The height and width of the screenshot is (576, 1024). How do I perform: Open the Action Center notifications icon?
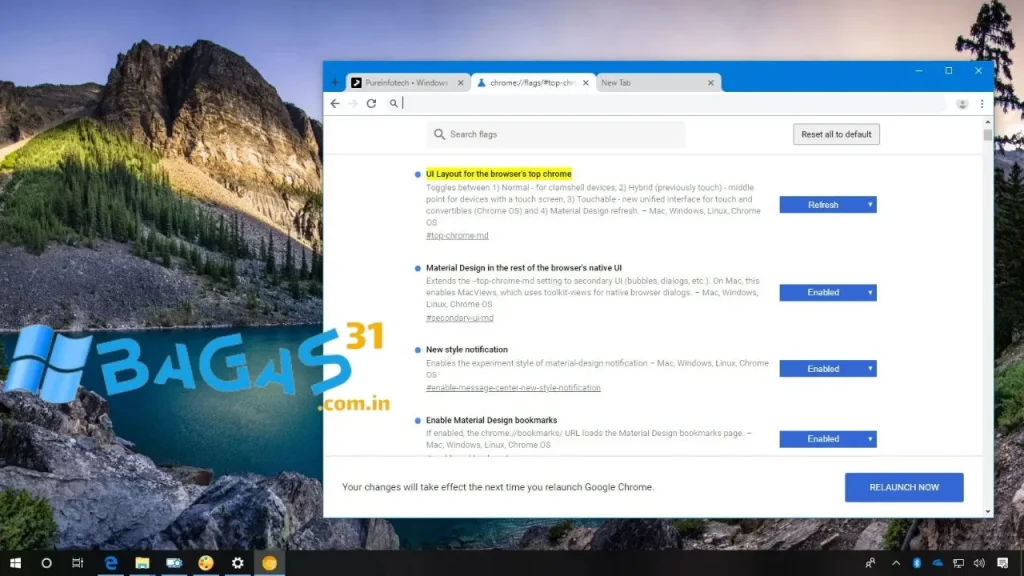click(1003, 563)
